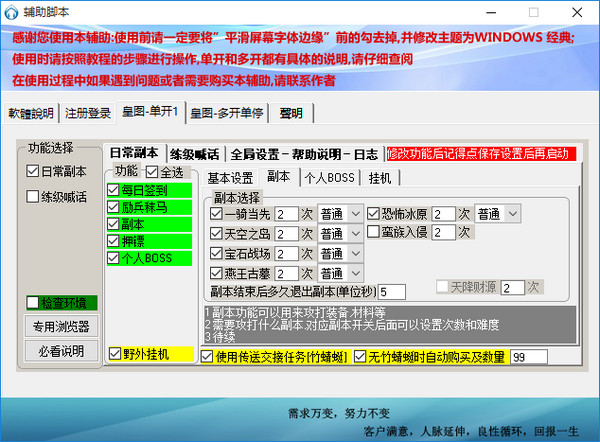Image resolution: width=600 pixels, height=442 pixels.
Task: Click 一骑当先 count input field
Action: click(286, 214)
